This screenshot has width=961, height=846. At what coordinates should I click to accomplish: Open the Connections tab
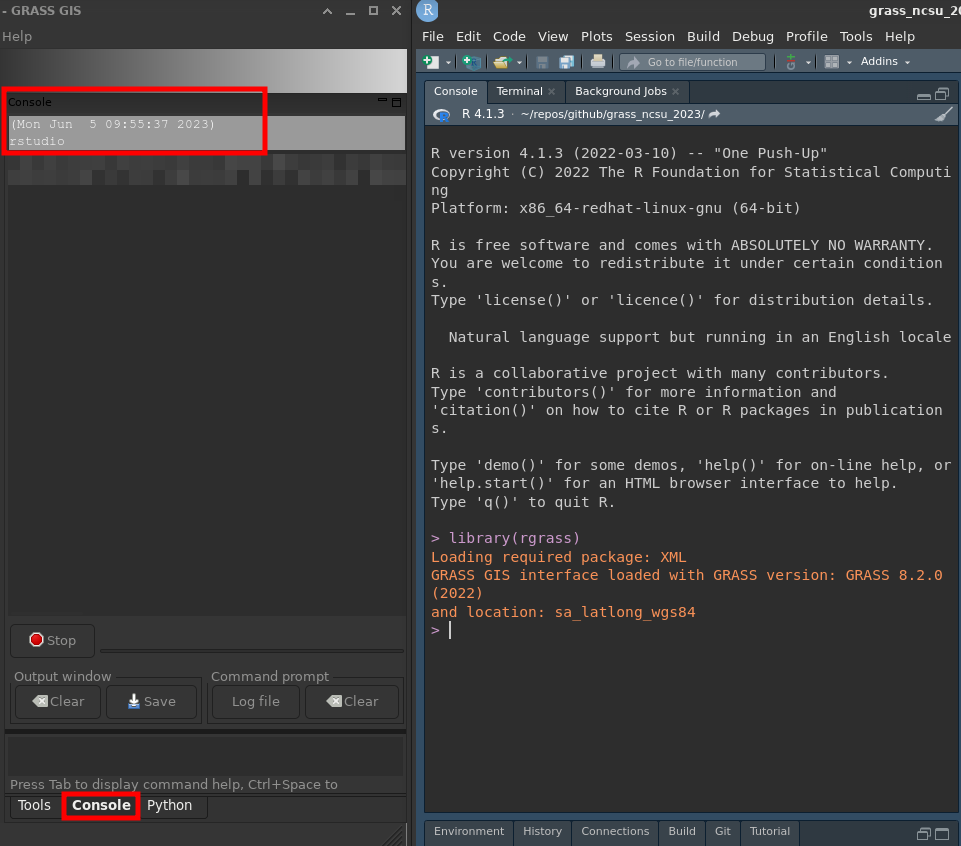[615, 831]
